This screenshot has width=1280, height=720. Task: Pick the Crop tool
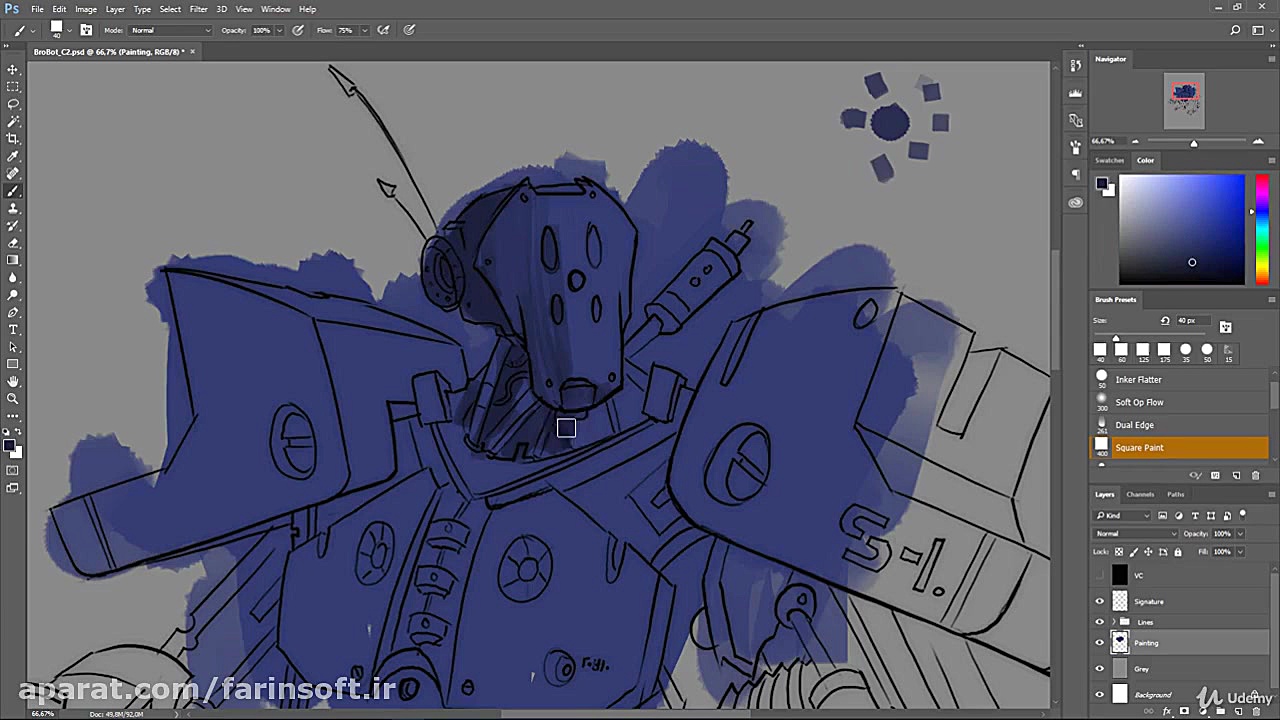(13, 139)
